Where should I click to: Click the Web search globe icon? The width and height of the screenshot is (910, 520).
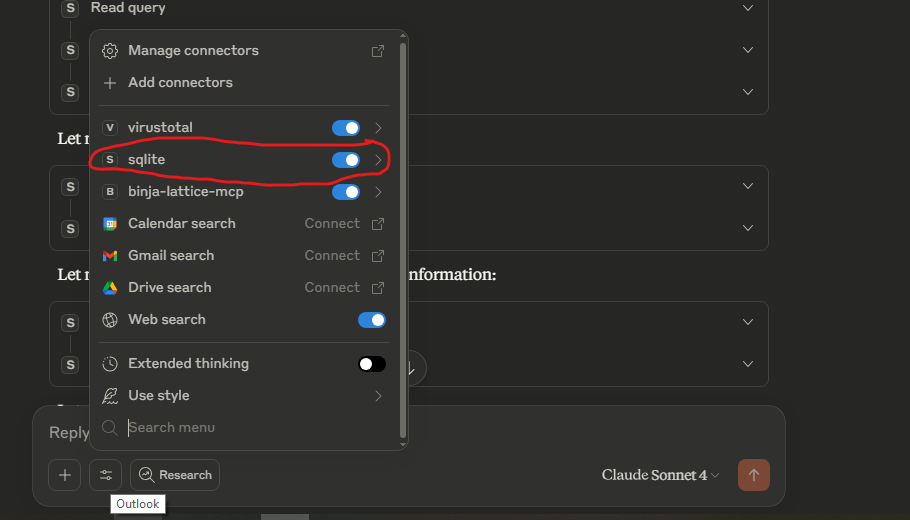(110, 320)
